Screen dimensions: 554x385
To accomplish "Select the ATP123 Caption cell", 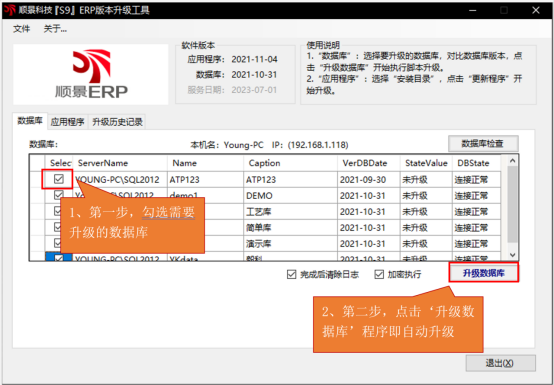I will 290,180.
